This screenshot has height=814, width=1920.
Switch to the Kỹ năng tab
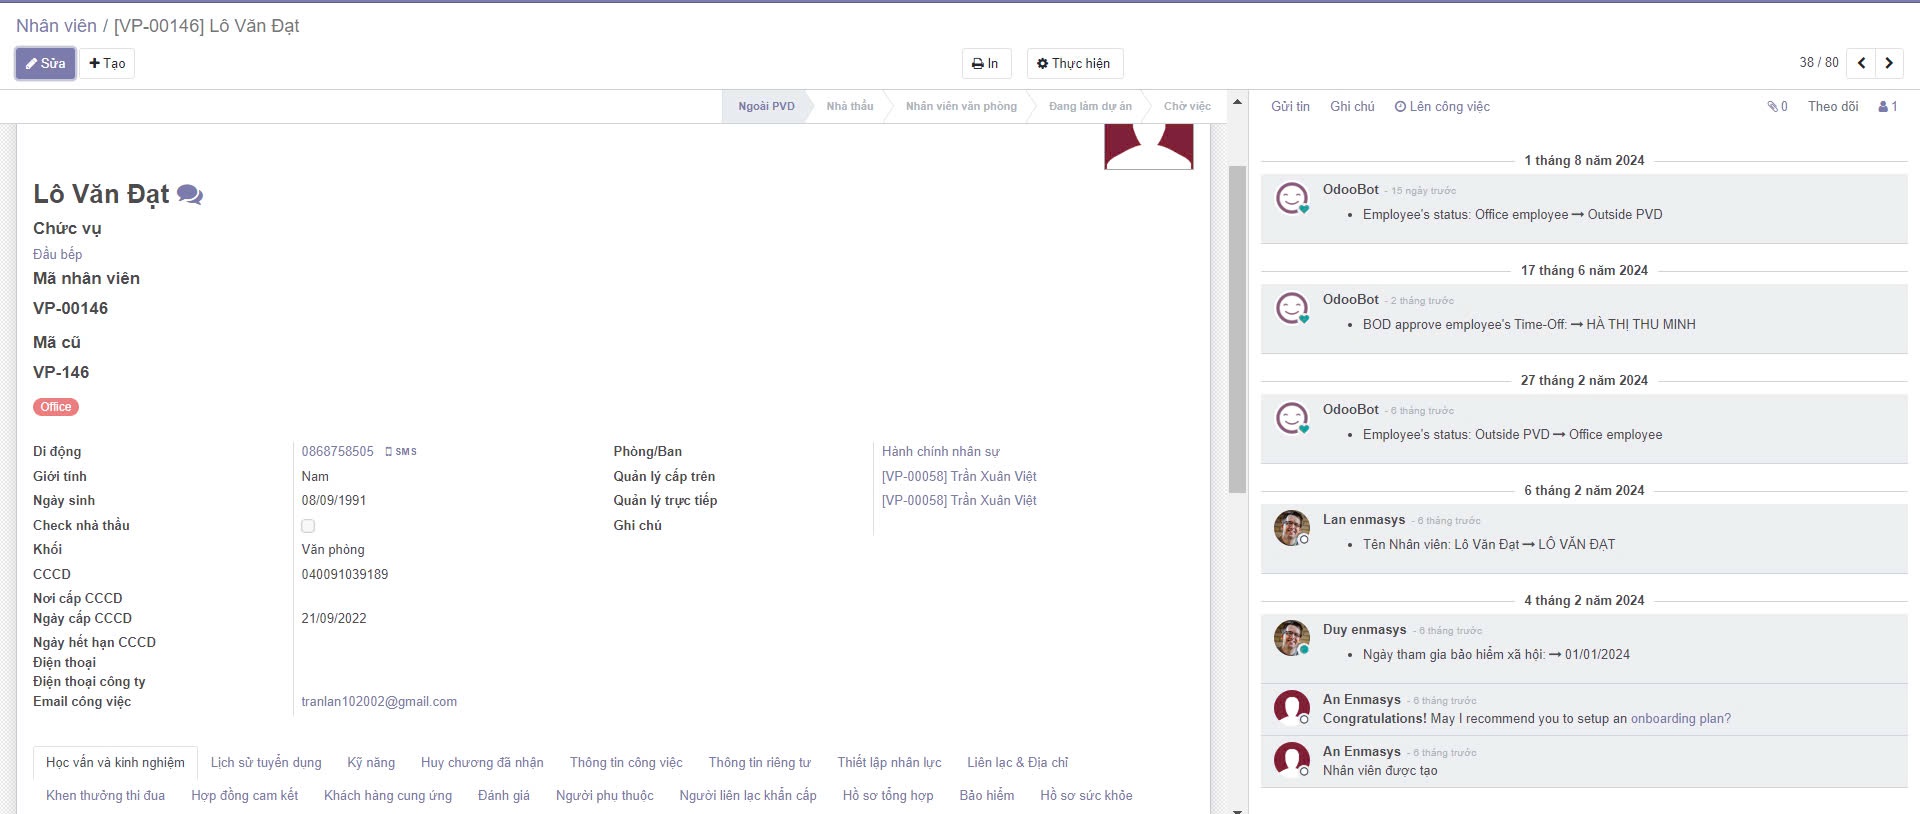(371, 763)
